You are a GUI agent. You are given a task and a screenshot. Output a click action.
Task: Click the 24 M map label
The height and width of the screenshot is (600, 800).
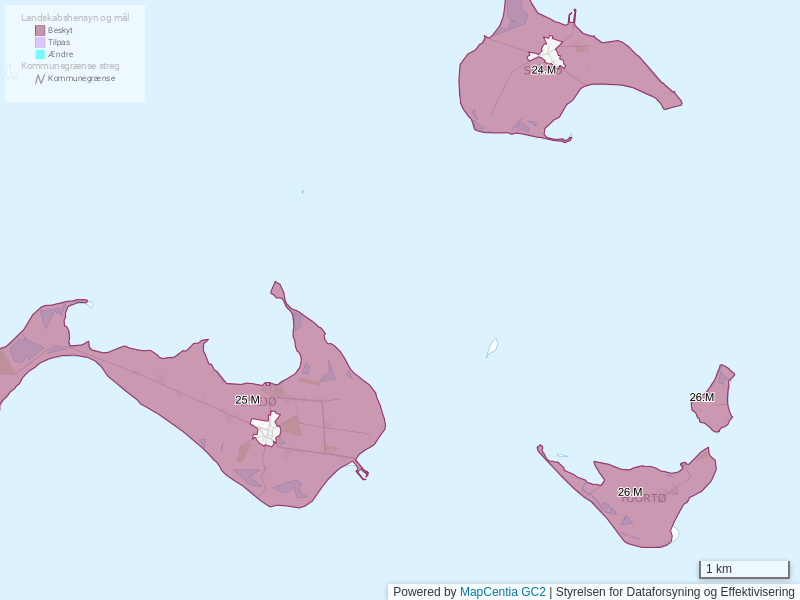pyautogui.click(x=543, y=70)
